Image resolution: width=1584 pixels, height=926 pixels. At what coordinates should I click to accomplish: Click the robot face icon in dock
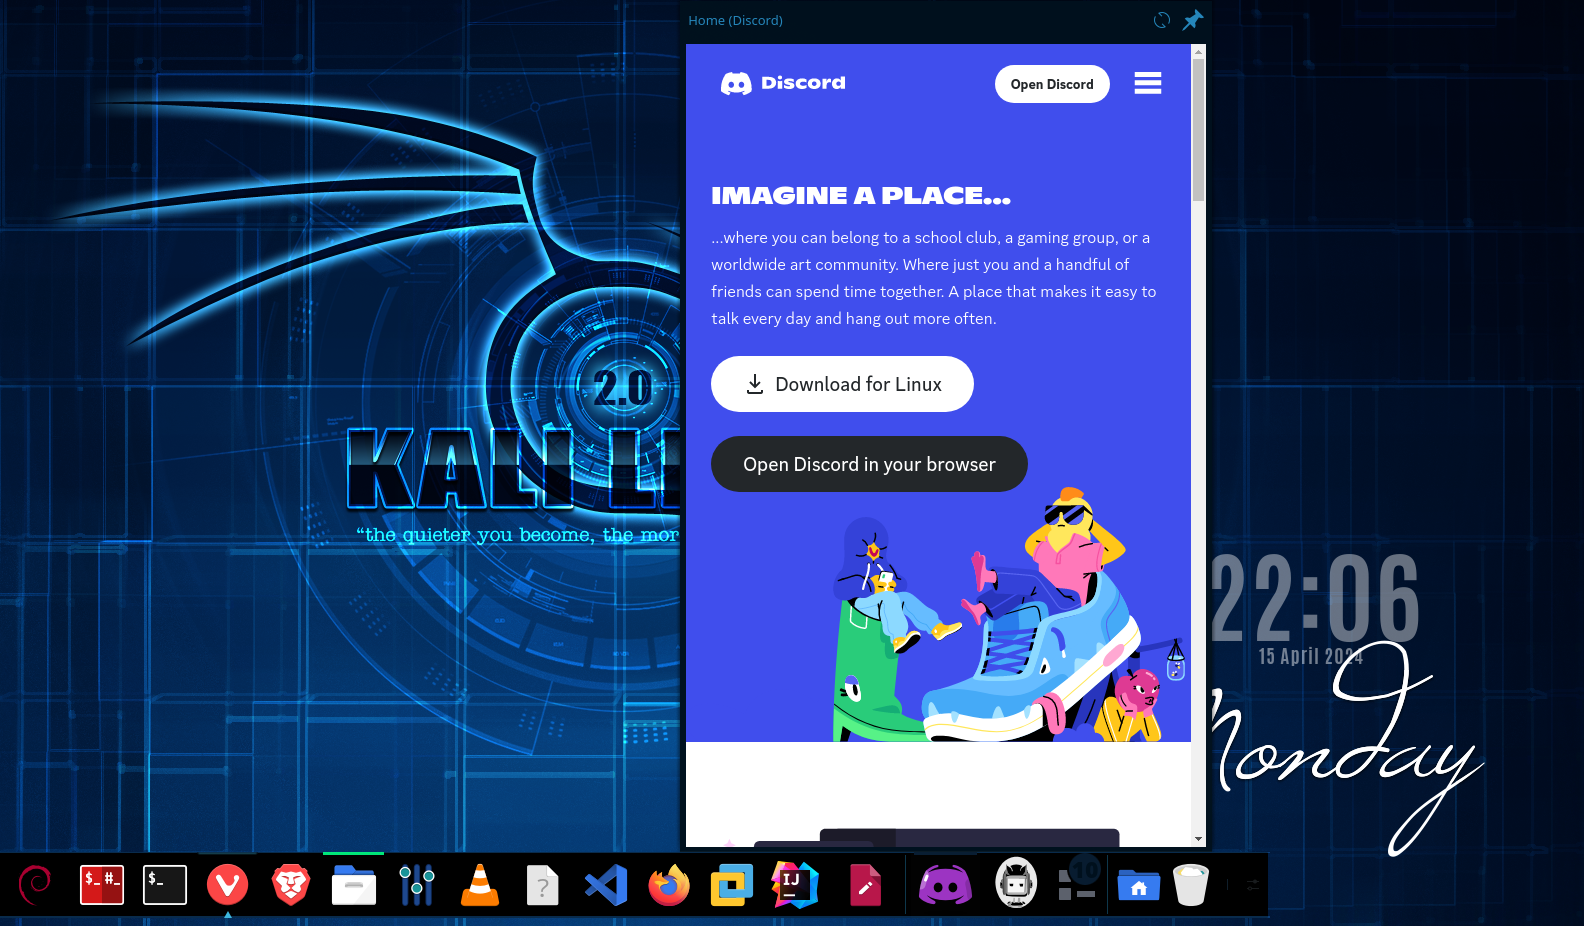tap(1016, 883)
